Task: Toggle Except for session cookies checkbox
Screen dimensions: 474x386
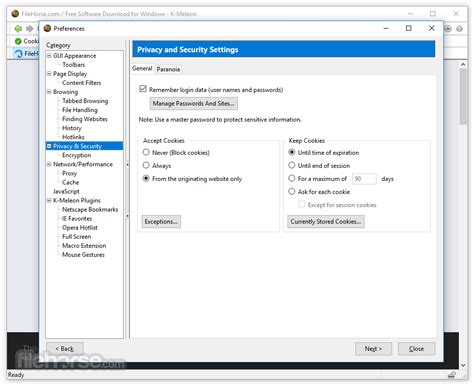Action: pyautogui.click(x=302, y=204)
